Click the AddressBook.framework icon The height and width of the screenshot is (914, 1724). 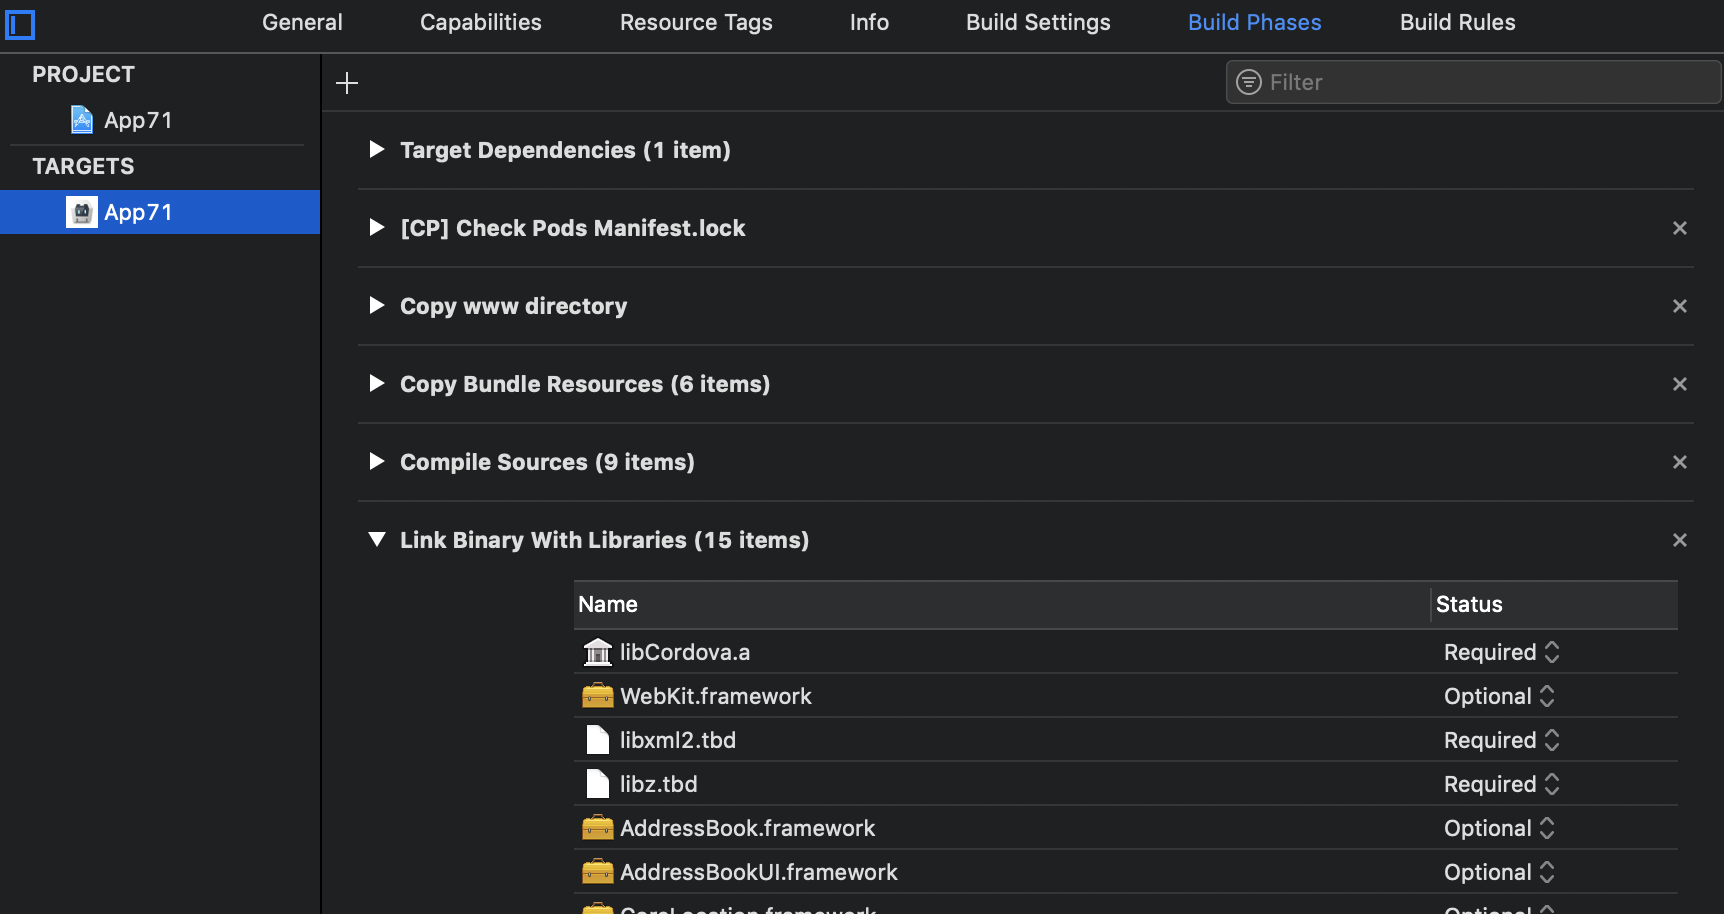597,827
